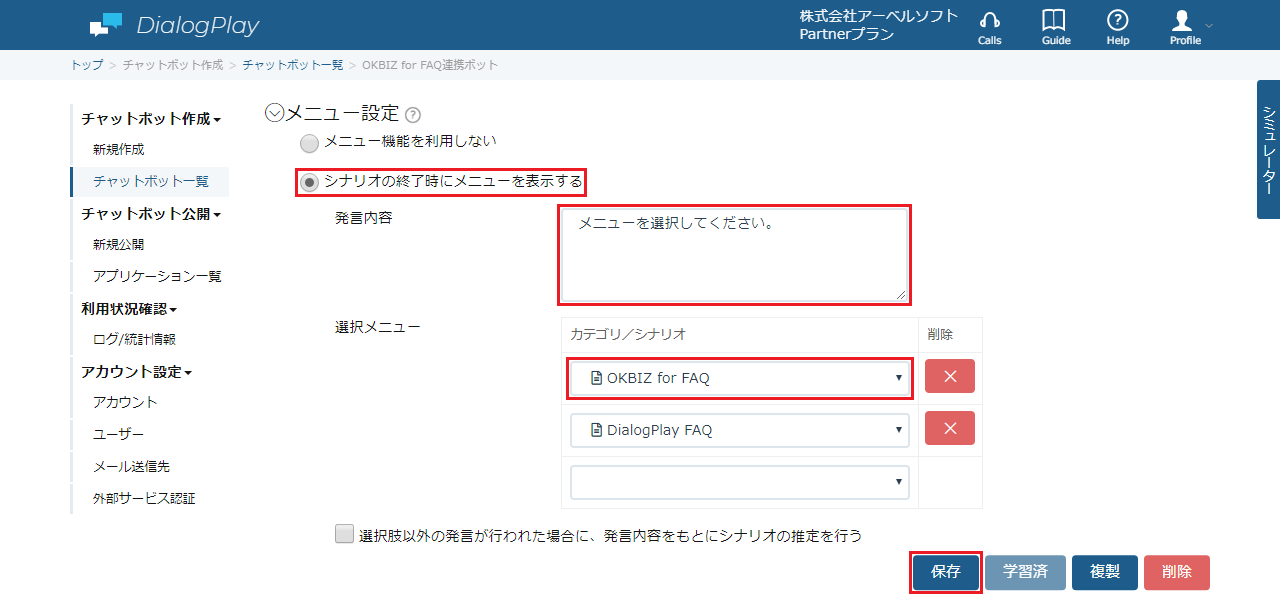The width and height of the screenshot is (1280, 600).
Task: Expand the 利用状況確認 sidebar section
Action: 129,309
